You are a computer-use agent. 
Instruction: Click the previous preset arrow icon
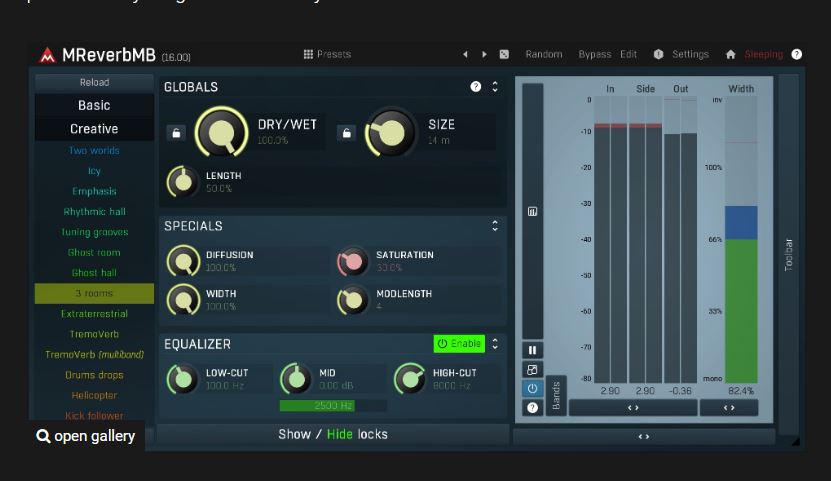tap(465, 54)
